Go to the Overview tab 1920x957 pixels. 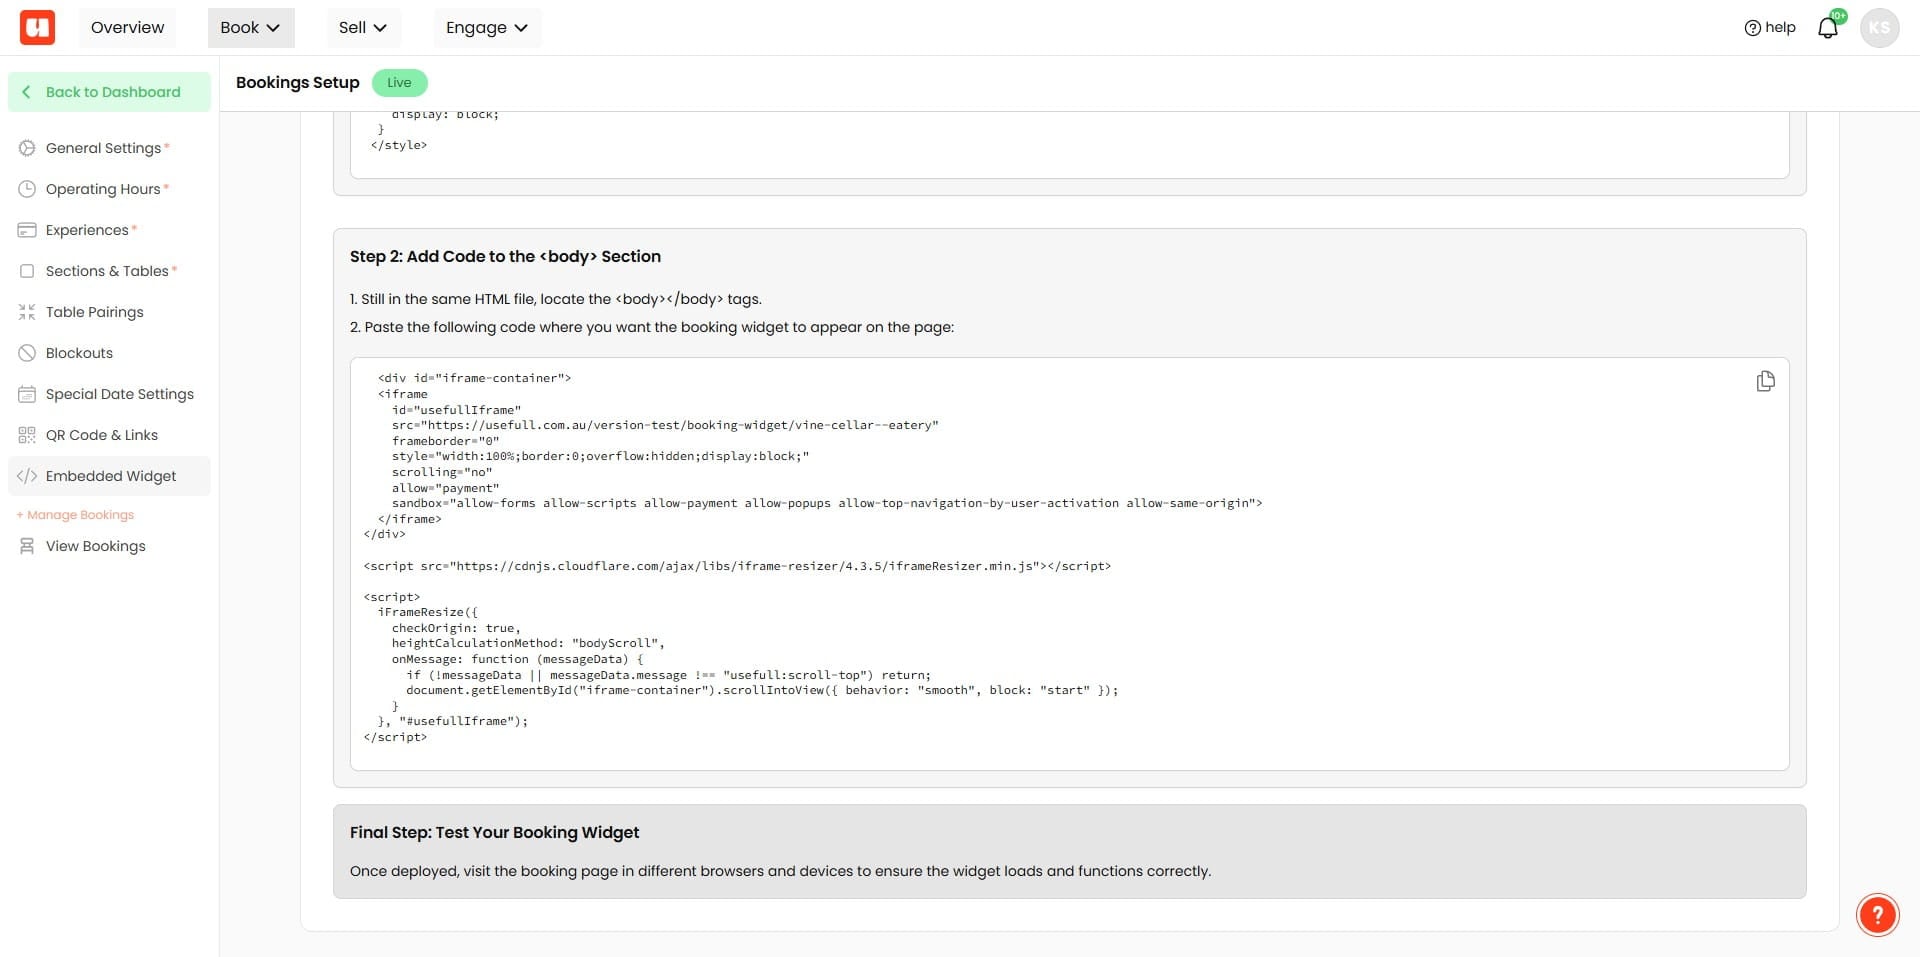[x=127, y=28]
